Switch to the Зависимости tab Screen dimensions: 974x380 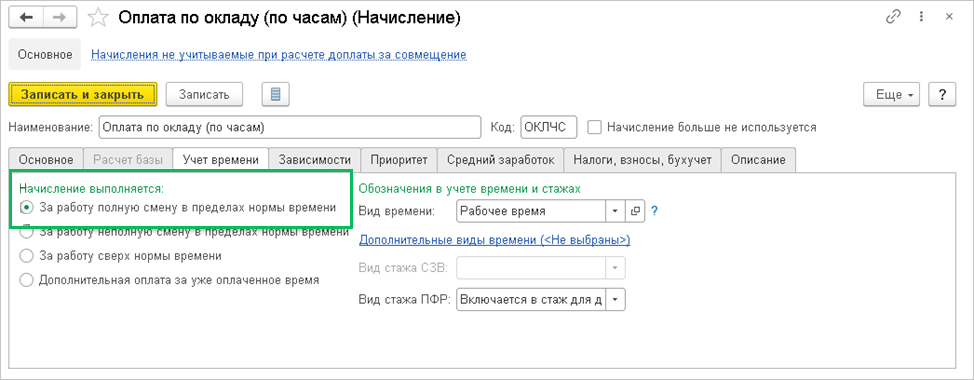coord(315,160)
